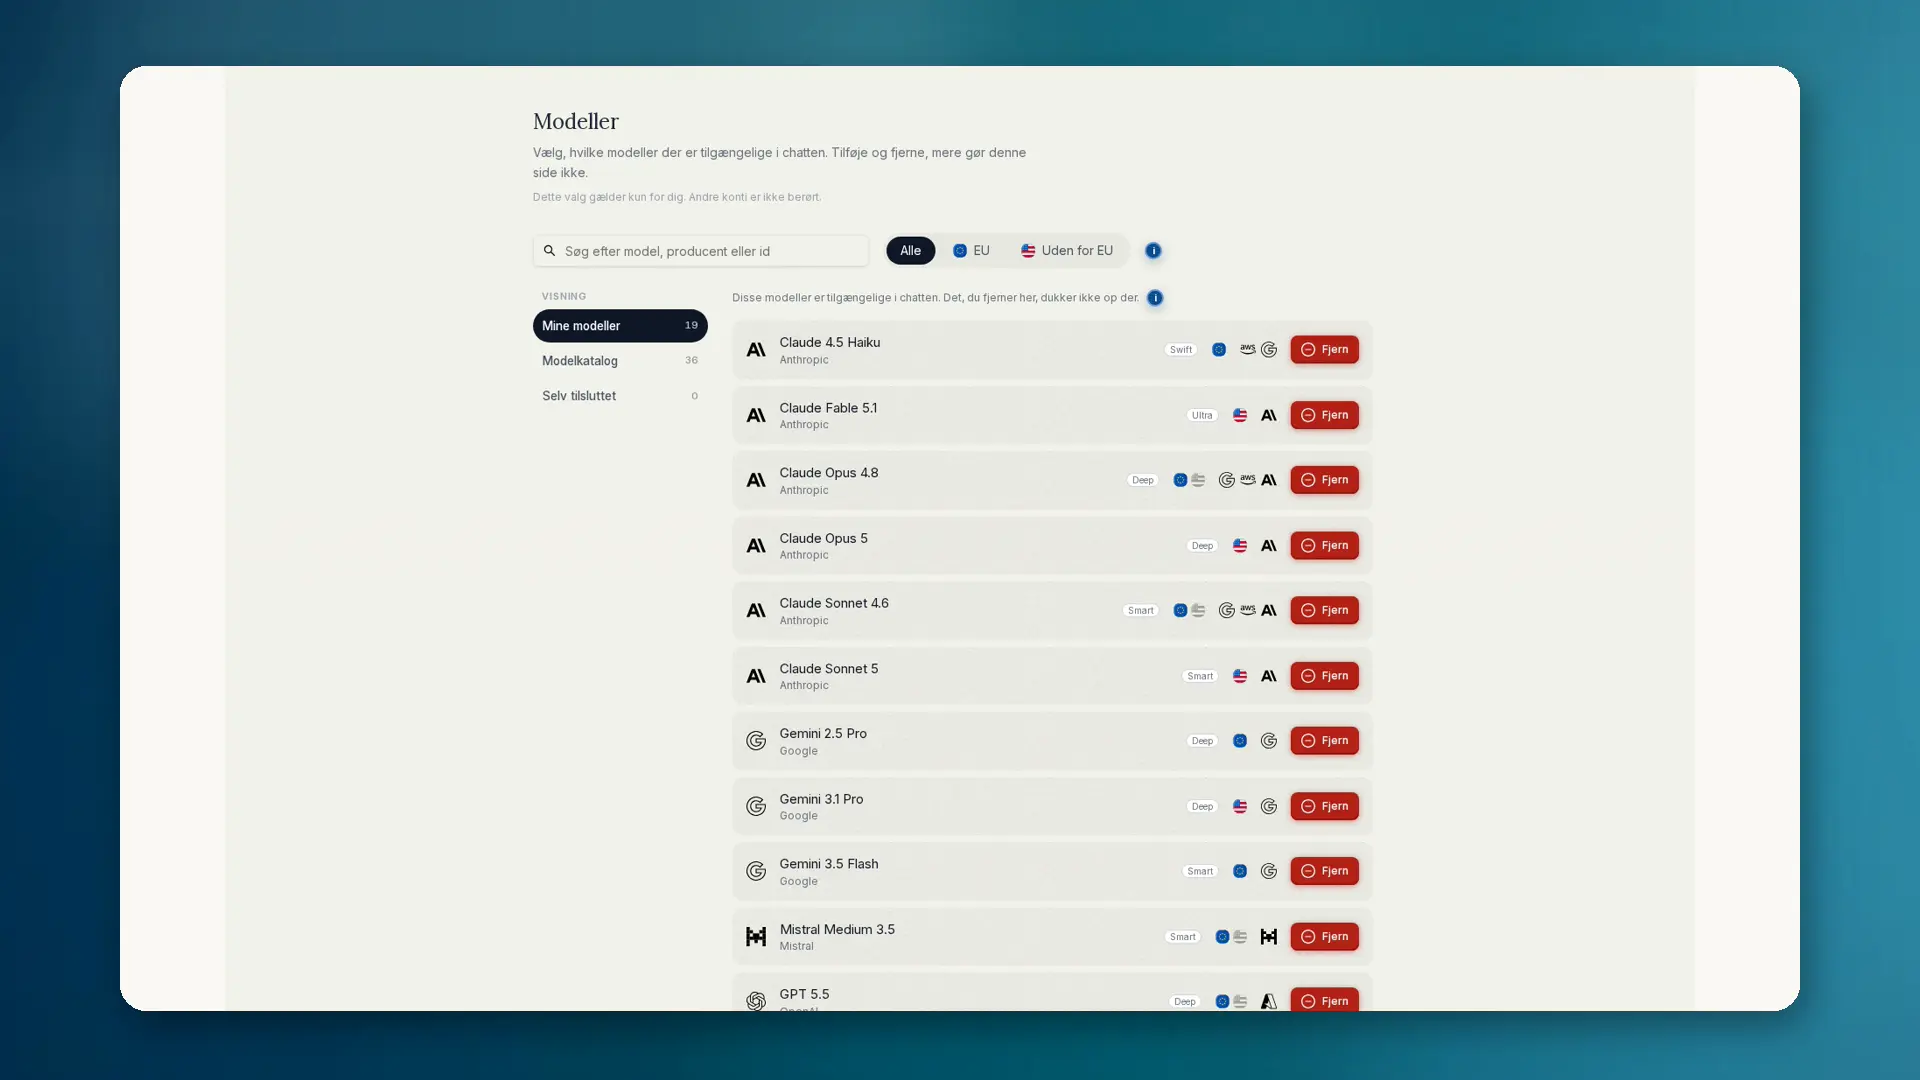Viewport: 1920px width, 1080px height.
Task: Remove Claude 4.5 Haiku with Fjern
Action: tap(1324, 350)
